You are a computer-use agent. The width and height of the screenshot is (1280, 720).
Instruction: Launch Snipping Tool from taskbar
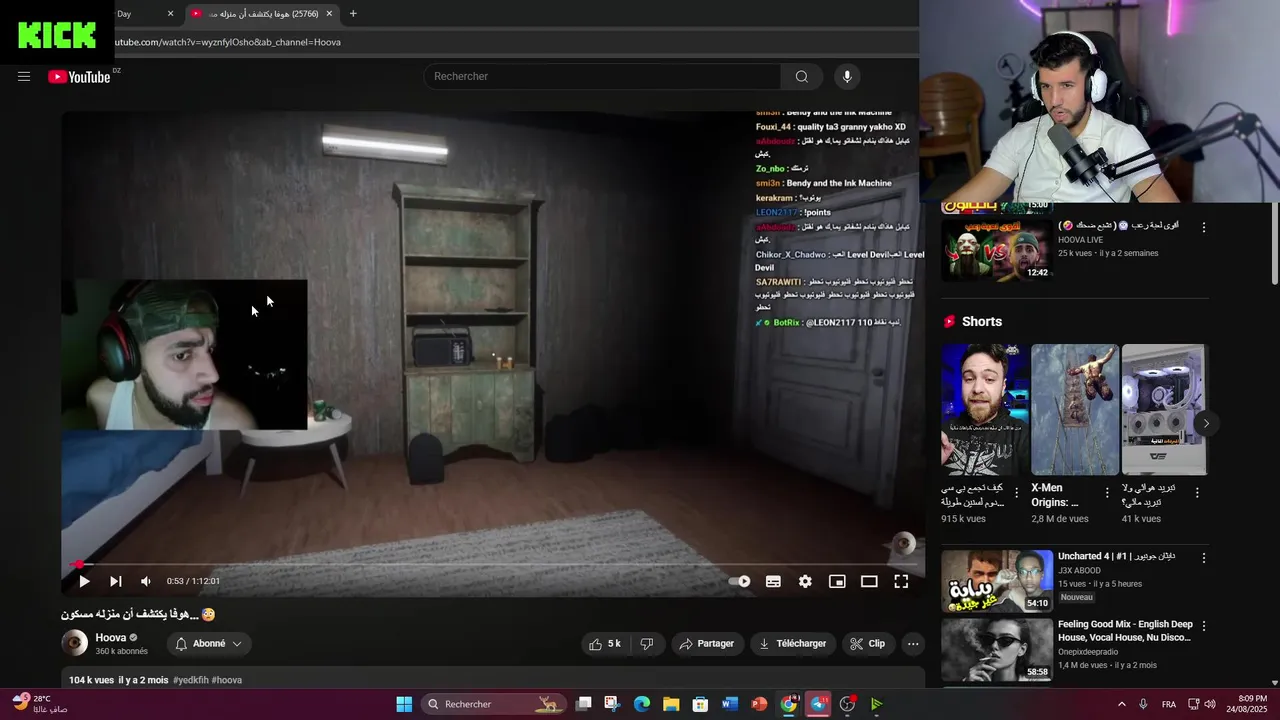tap(613, 704)
